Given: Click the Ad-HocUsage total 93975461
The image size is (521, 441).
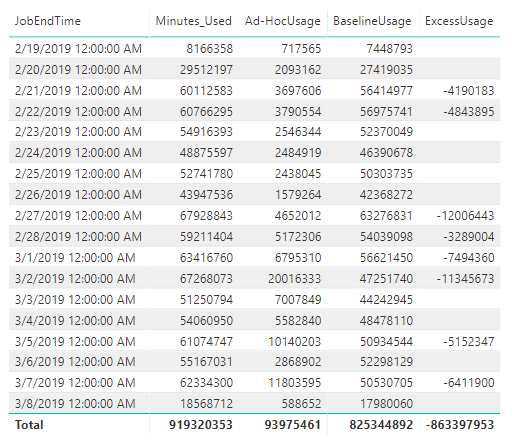Looking at the screenshot, I should [293, 425].
